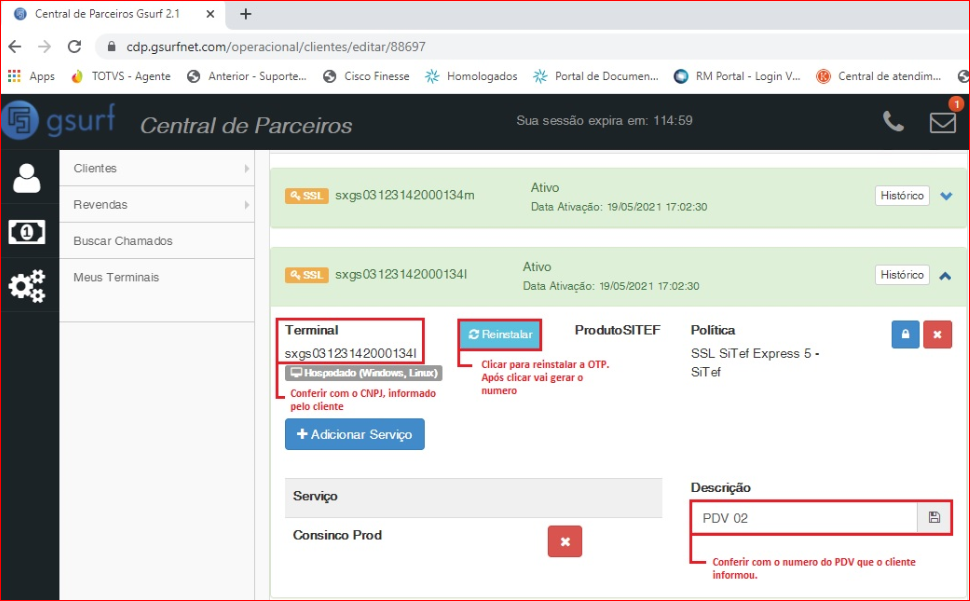The image size is (970, 601).
Task: Select the settings gears sidebar icon
Action: click(27, 286)
